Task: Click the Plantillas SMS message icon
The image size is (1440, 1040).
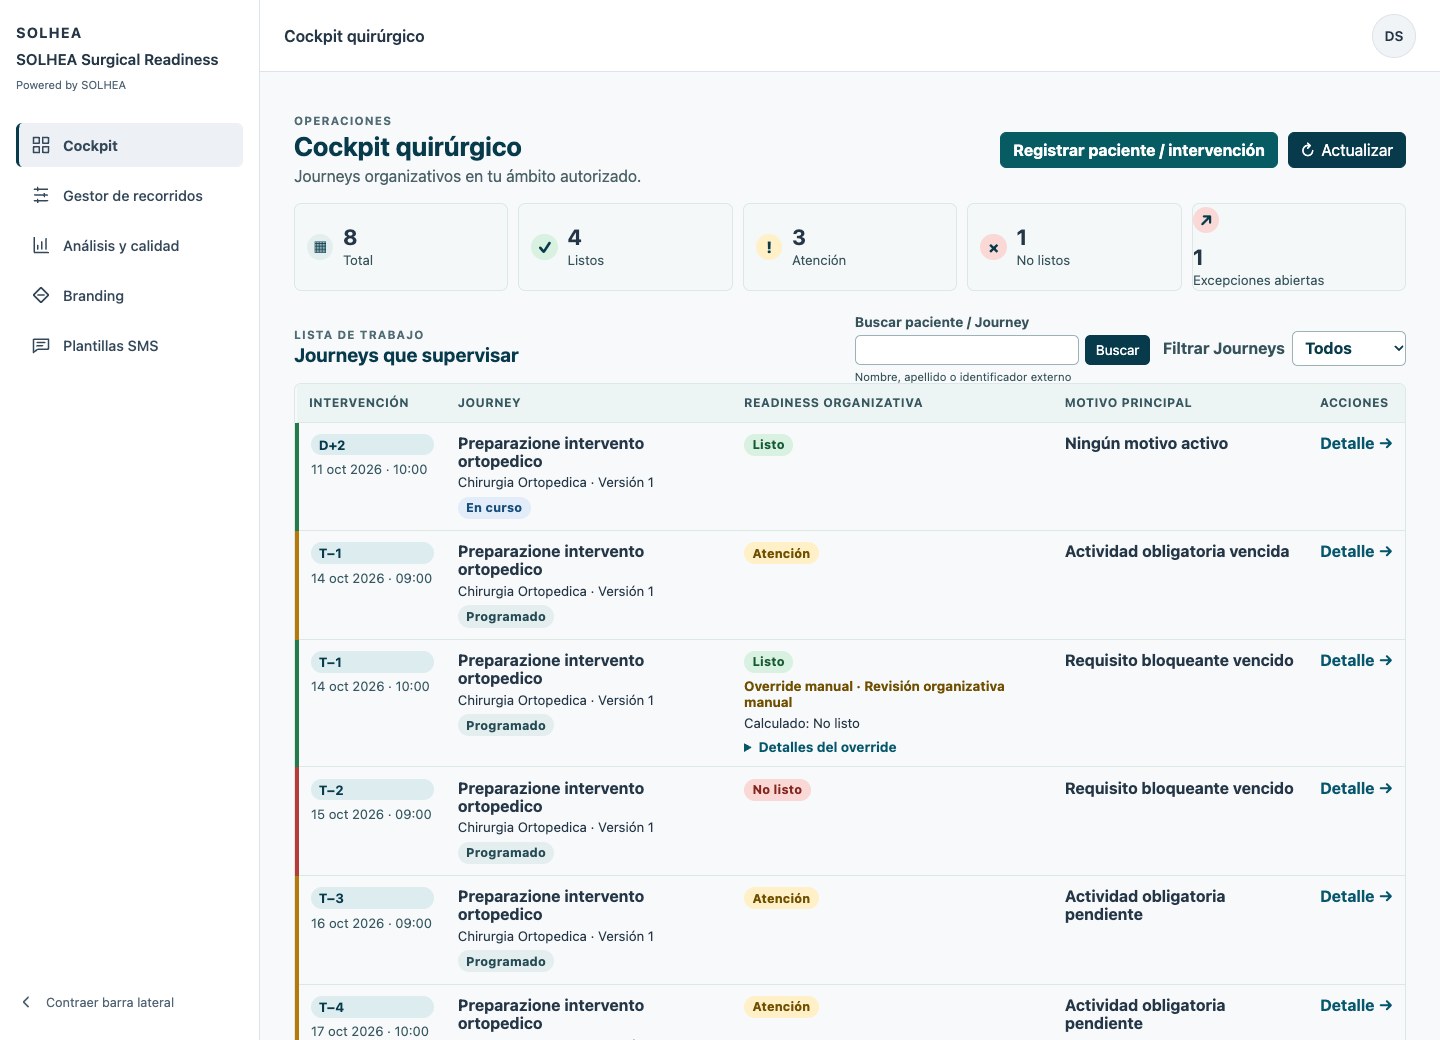Action: (x=41, y=345)
